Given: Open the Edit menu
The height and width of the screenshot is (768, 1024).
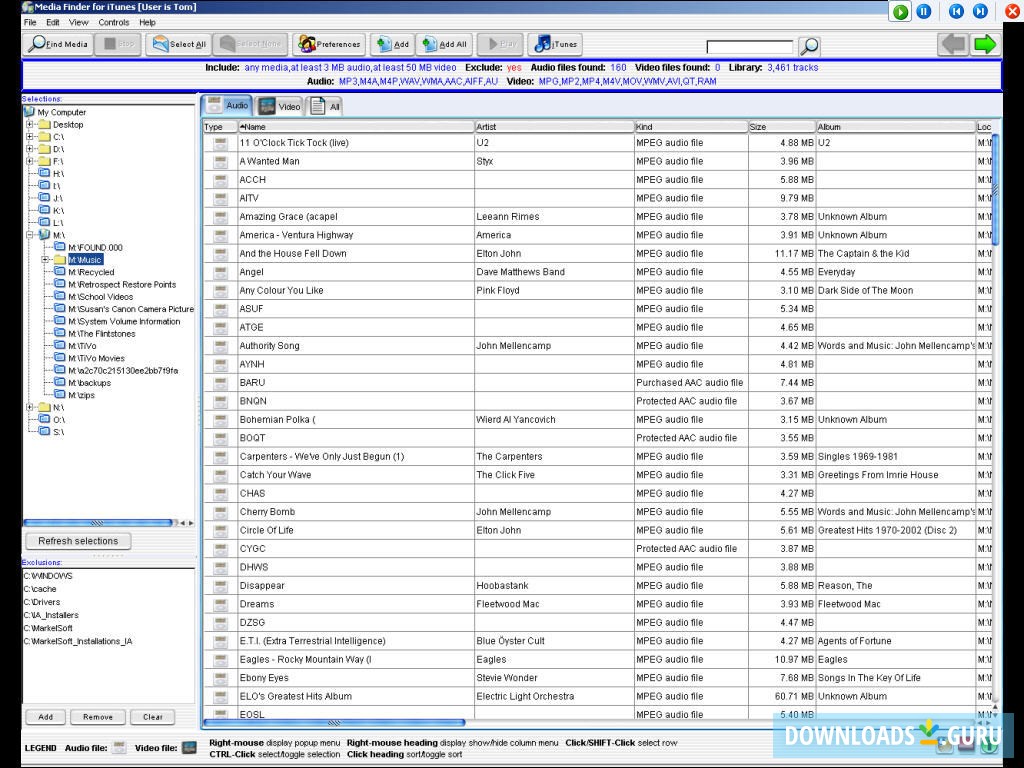Looking at the screenshot, I should point(53,22).
